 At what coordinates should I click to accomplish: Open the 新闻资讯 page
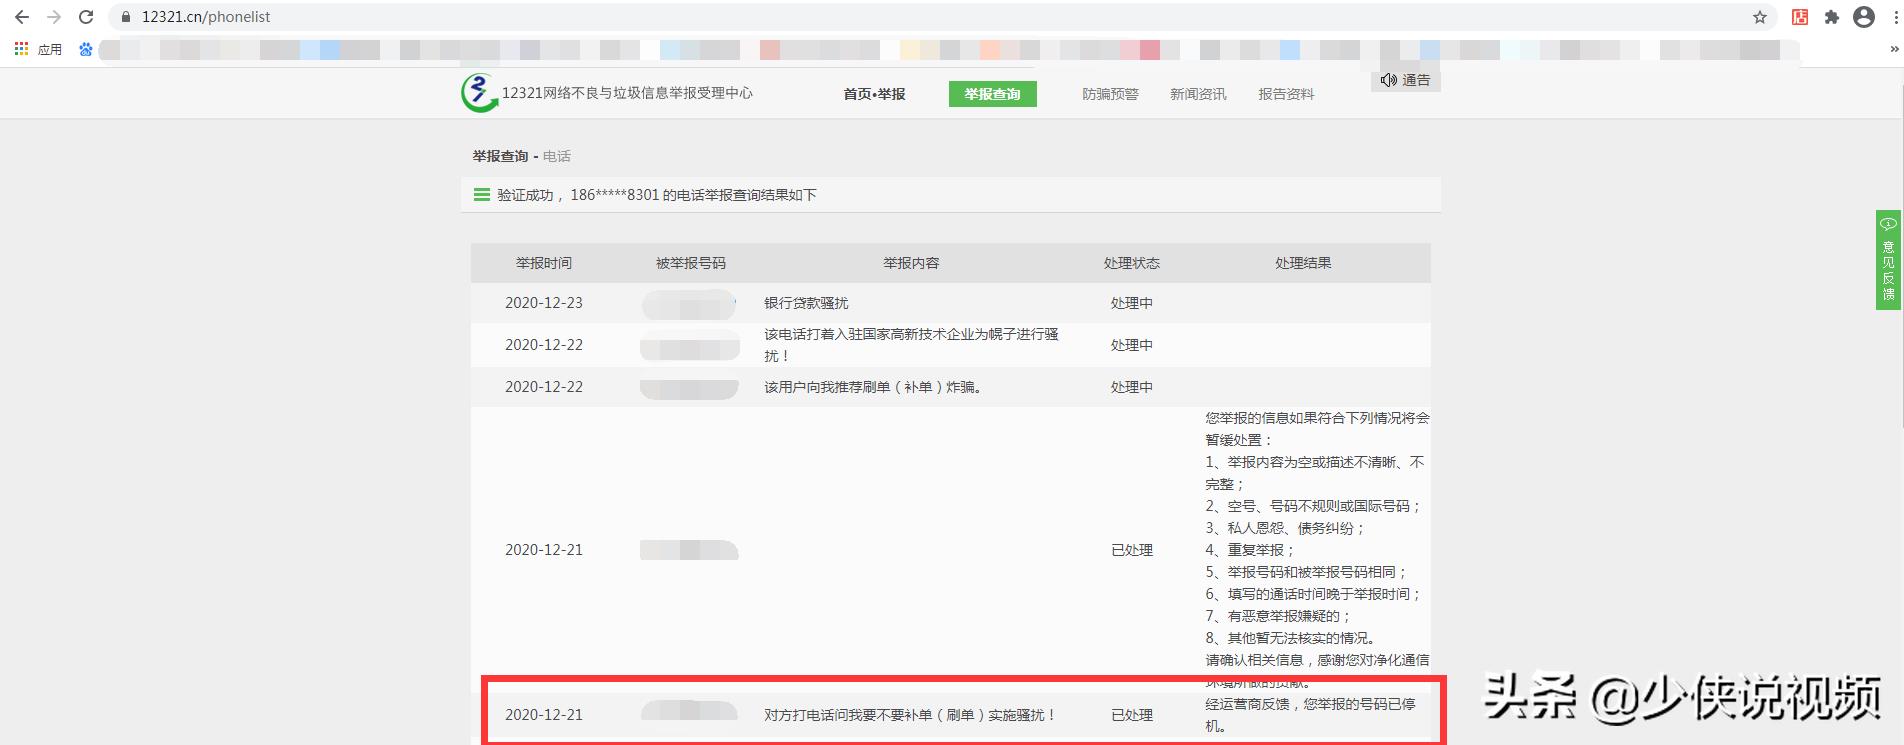coord(1198,94)
